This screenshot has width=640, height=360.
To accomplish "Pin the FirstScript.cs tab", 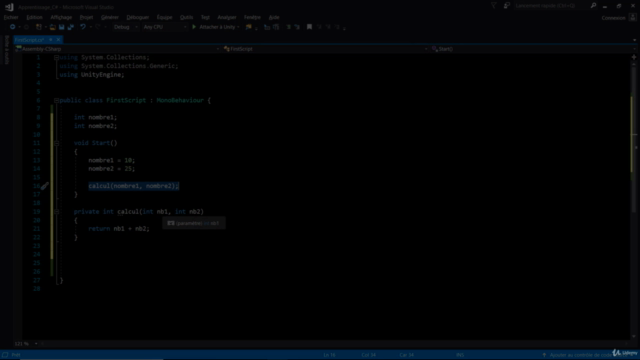I will point(51,40).
